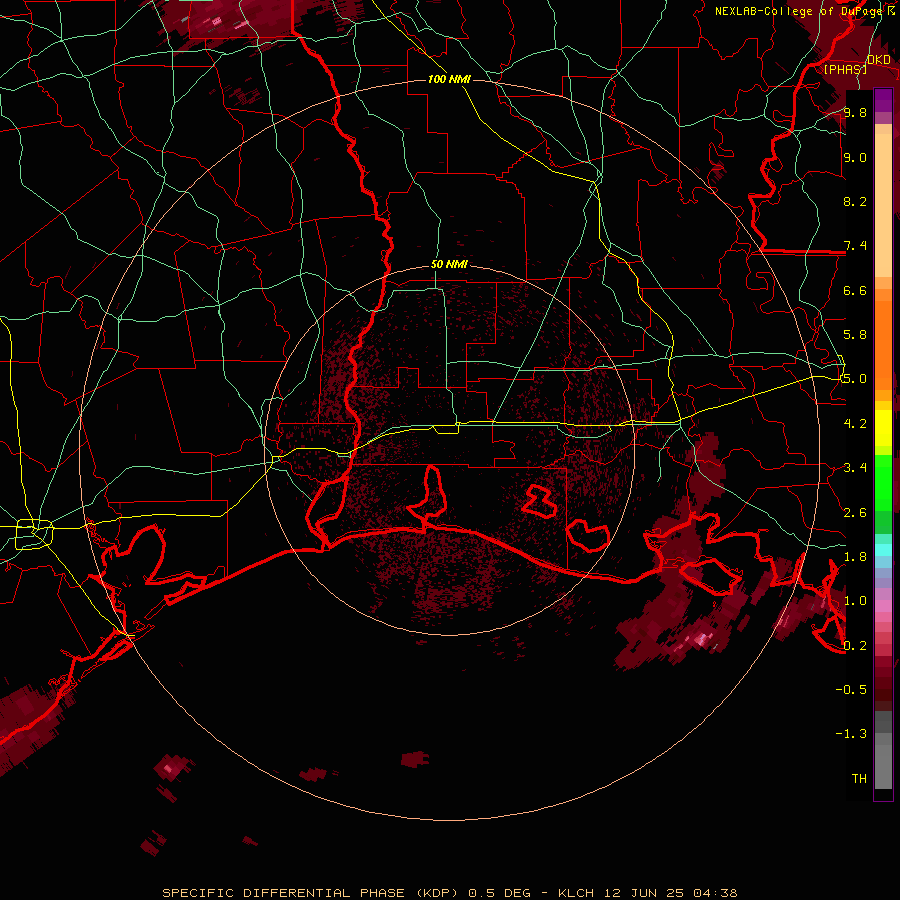Click the 4.2 scale value

855,424
